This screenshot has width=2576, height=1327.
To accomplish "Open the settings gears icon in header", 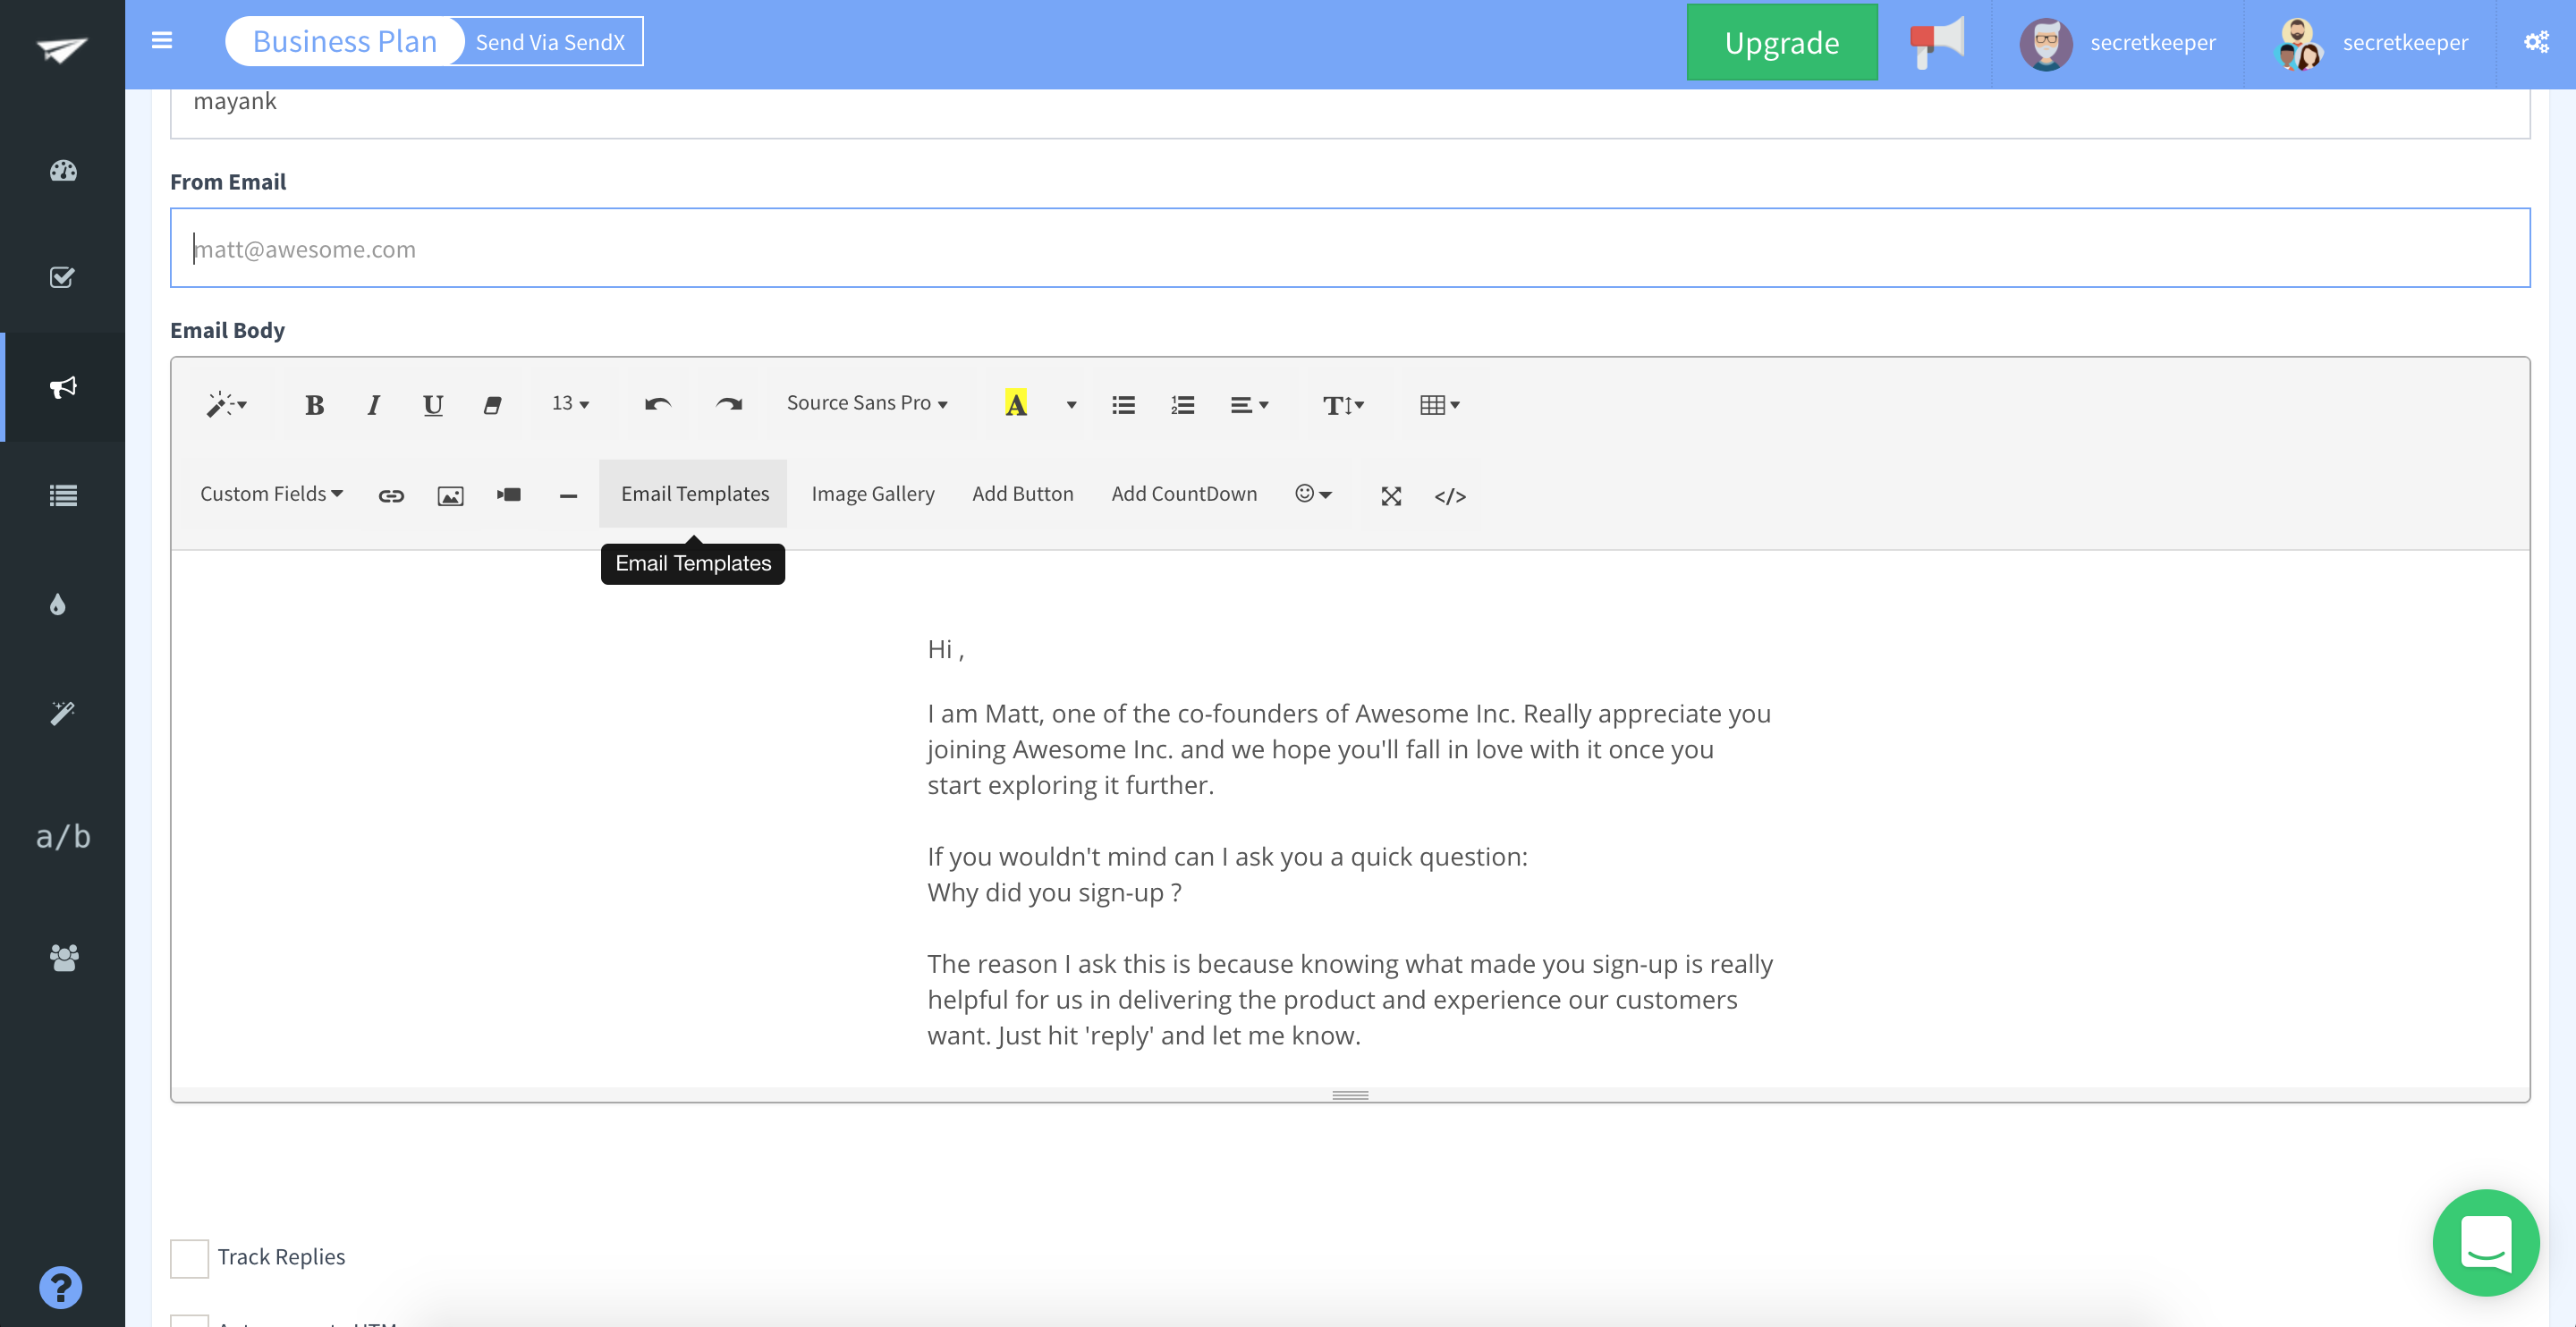I will (2537, 42).
